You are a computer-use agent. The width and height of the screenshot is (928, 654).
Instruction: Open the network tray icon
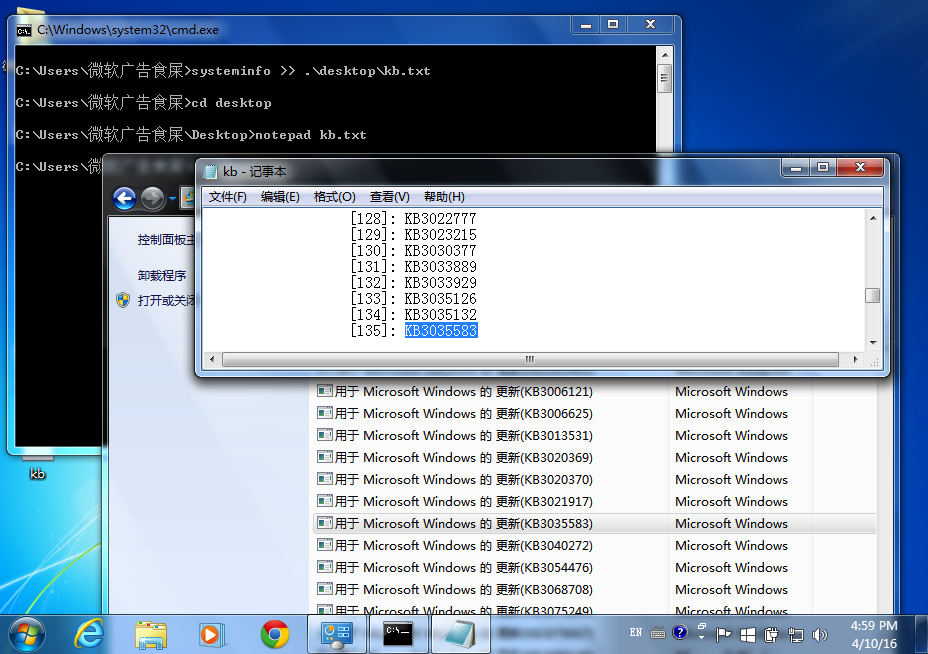[795, 635]
